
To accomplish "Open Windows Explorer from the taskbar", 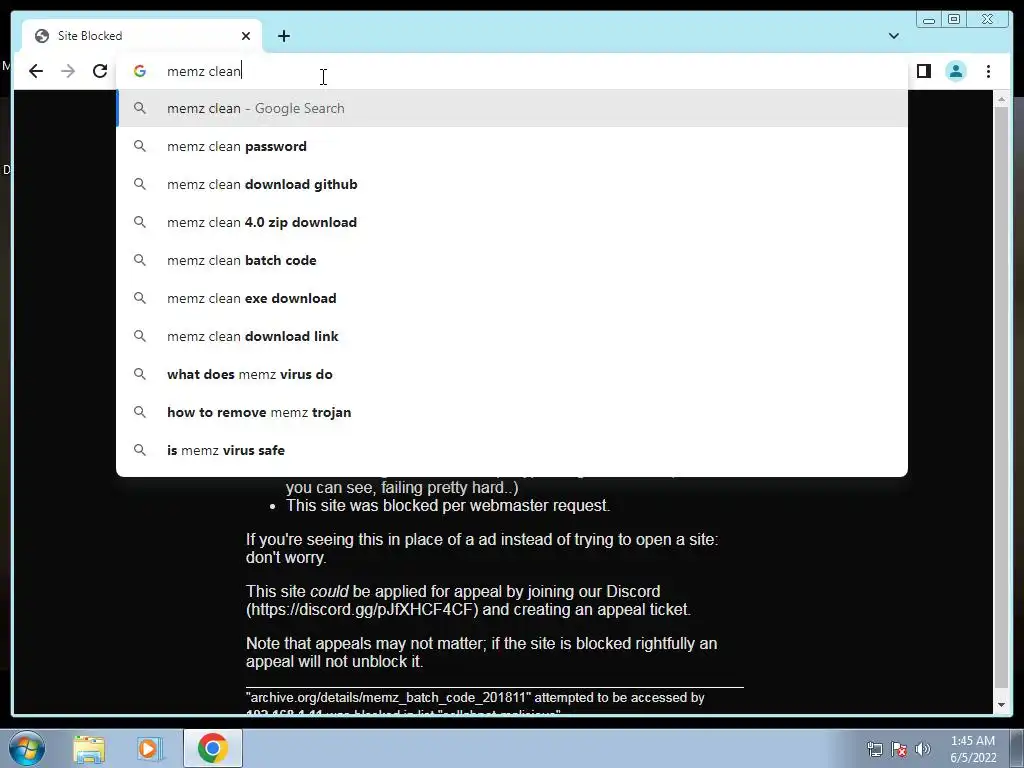I will click(x=89, y=749).
